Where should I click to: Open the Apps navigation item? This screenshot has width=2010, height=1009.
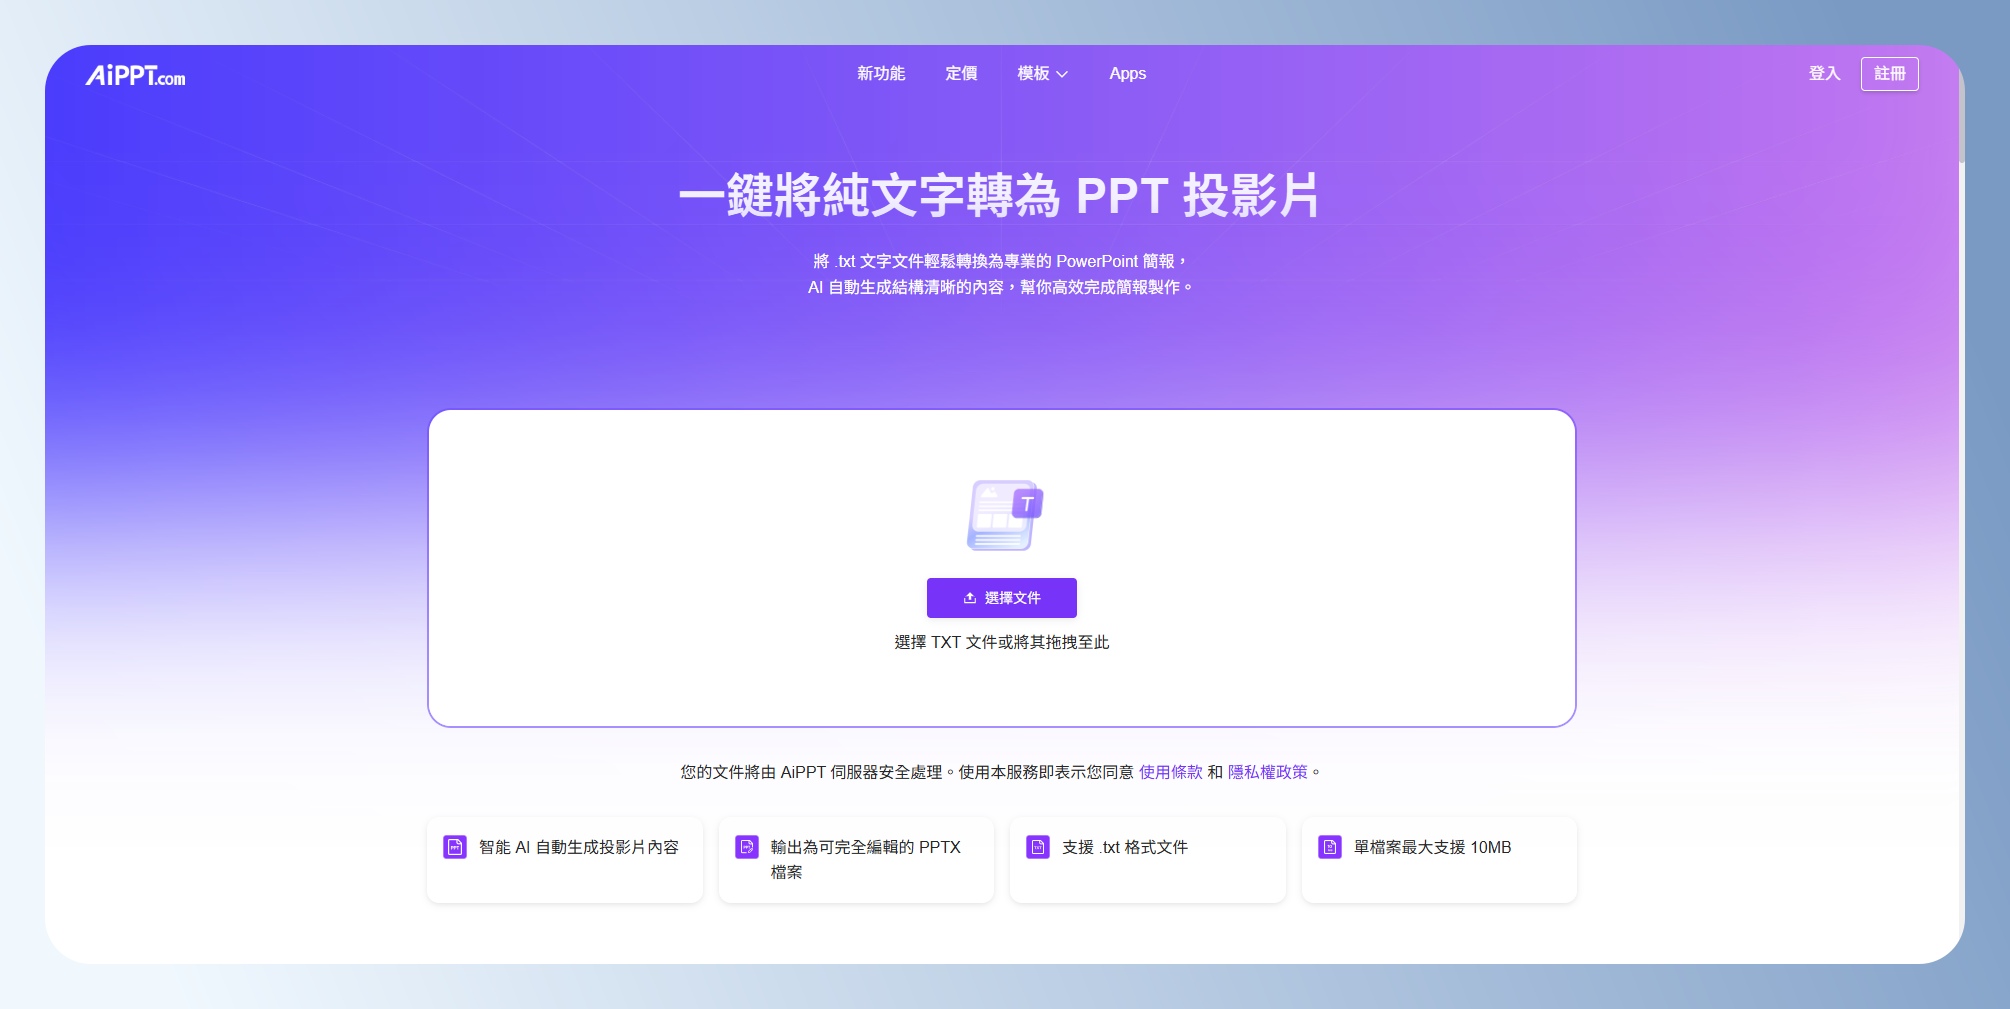1127,74
